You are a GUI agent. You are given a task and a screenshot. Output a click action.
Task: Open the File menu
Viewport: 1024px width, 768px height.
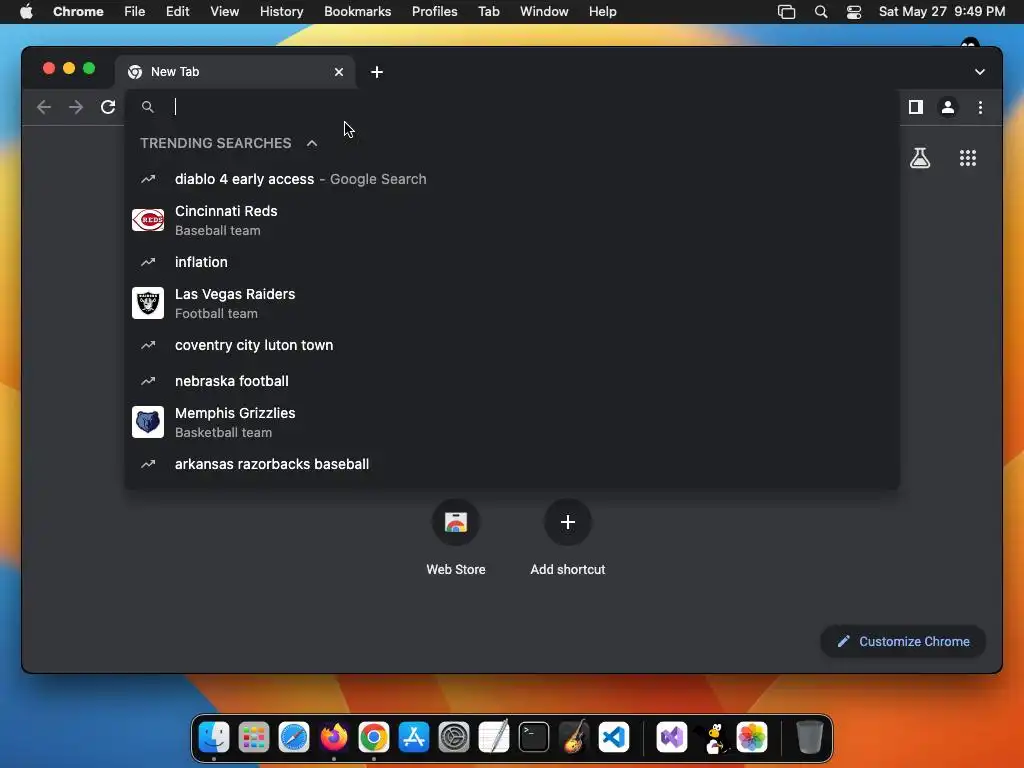click(135, 12)
